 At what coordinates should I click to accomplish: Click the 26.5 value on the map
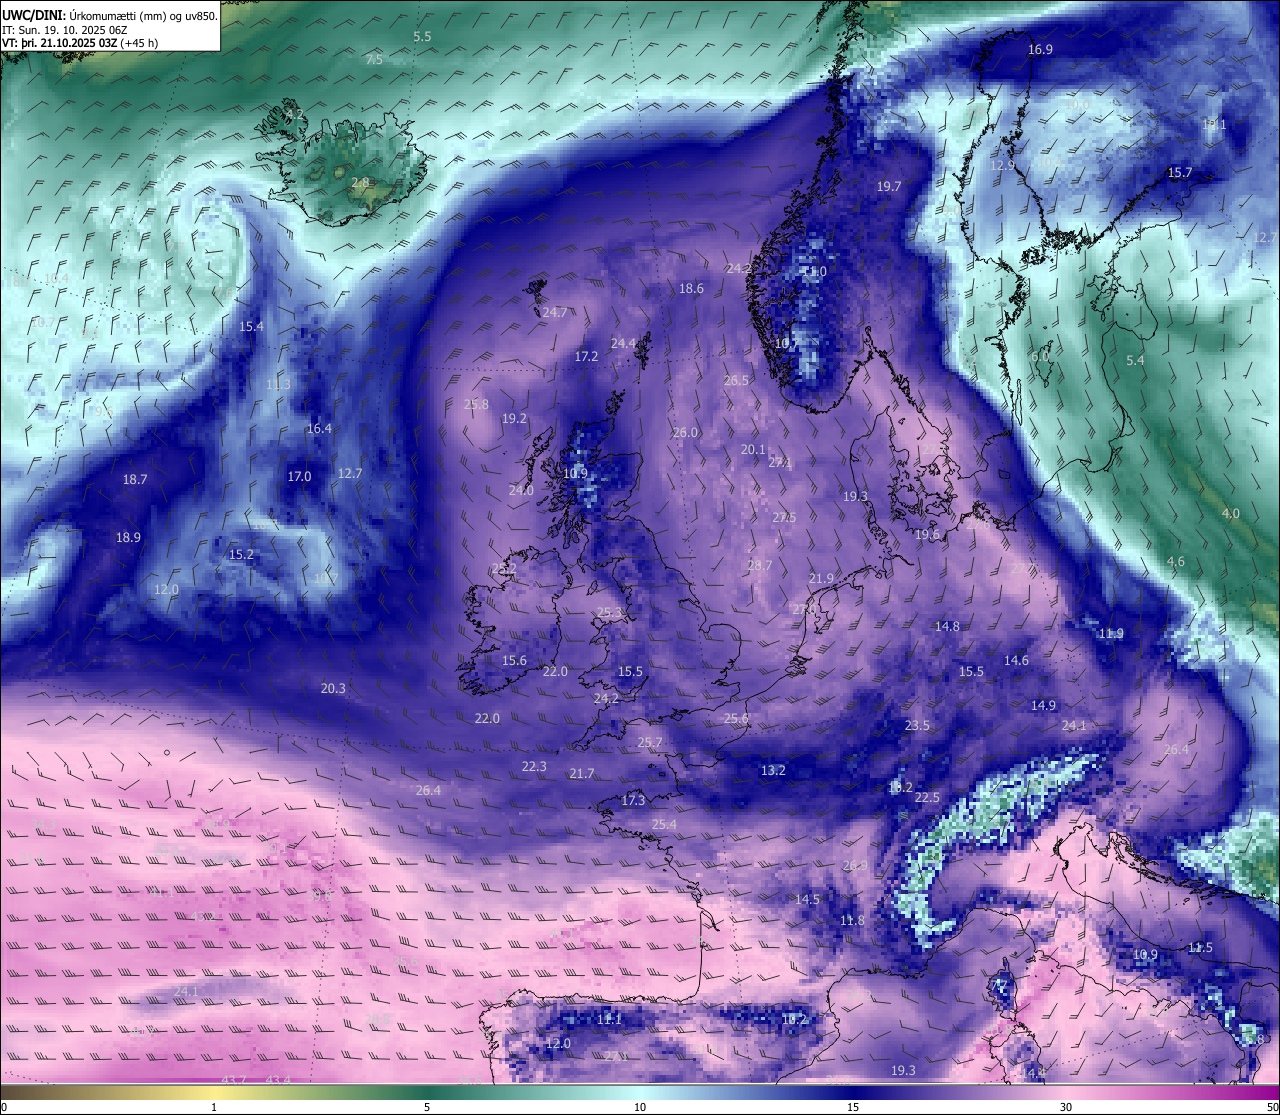click(736, 380)
